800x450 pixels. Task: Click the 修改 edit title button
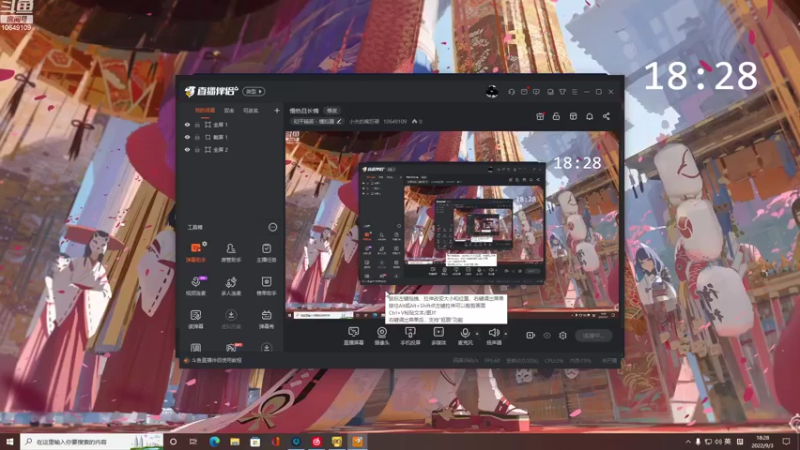coord(332,111)
